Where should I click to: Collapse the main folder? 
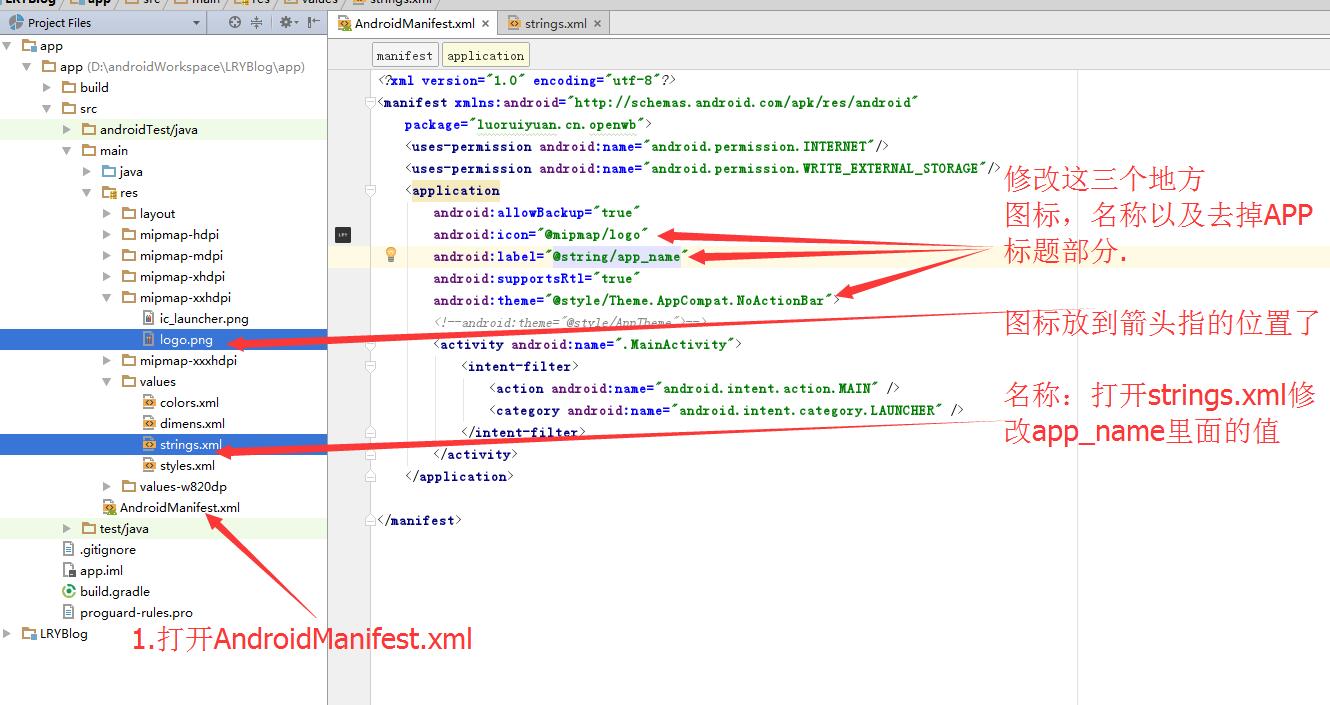tap(67, 150)
